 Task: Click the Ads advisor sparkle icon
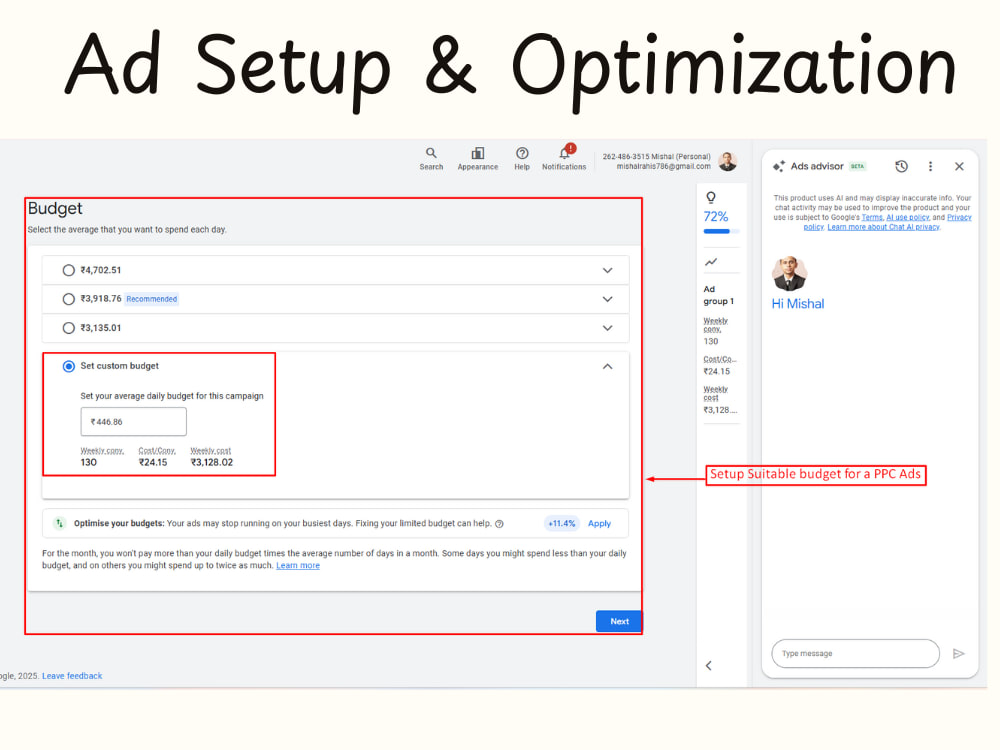(779, 166)
